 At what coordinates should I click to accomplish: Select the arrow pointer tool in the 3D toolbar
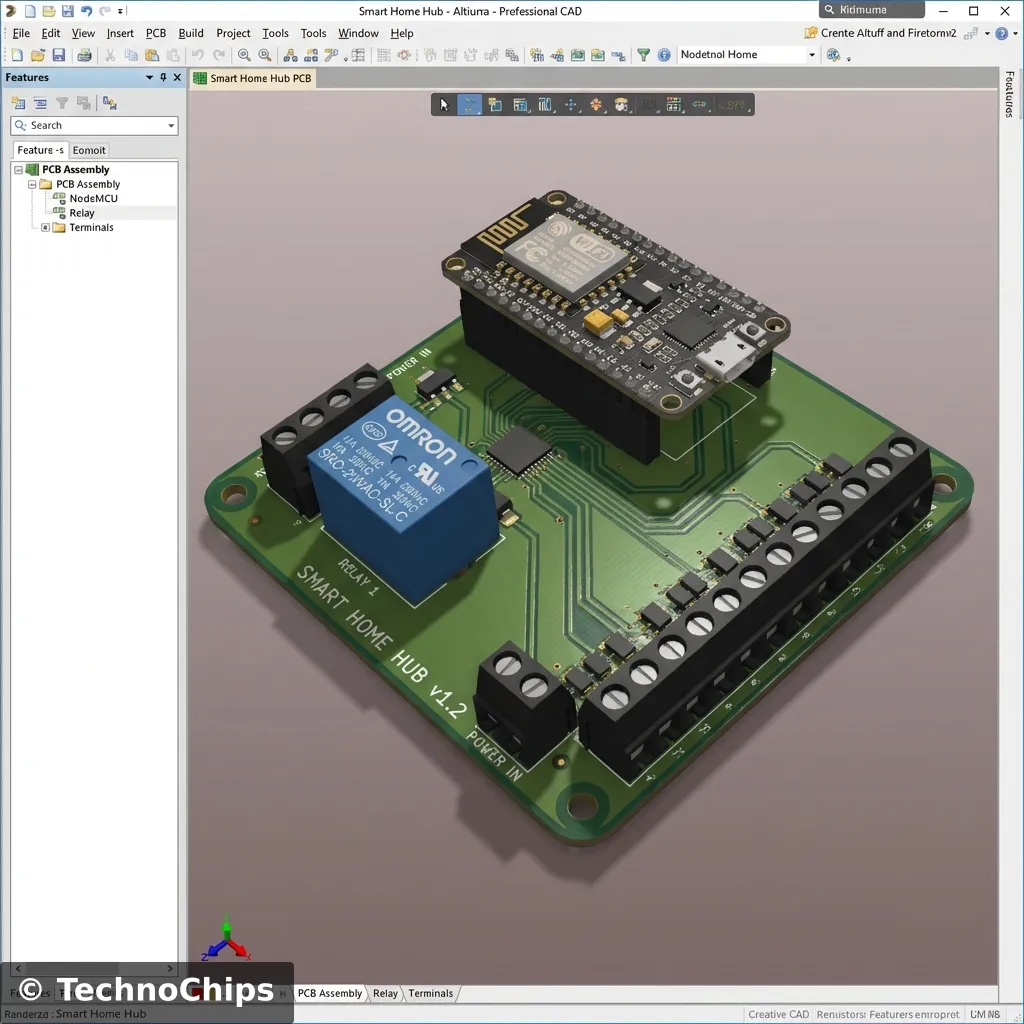(x=443, y=104)
